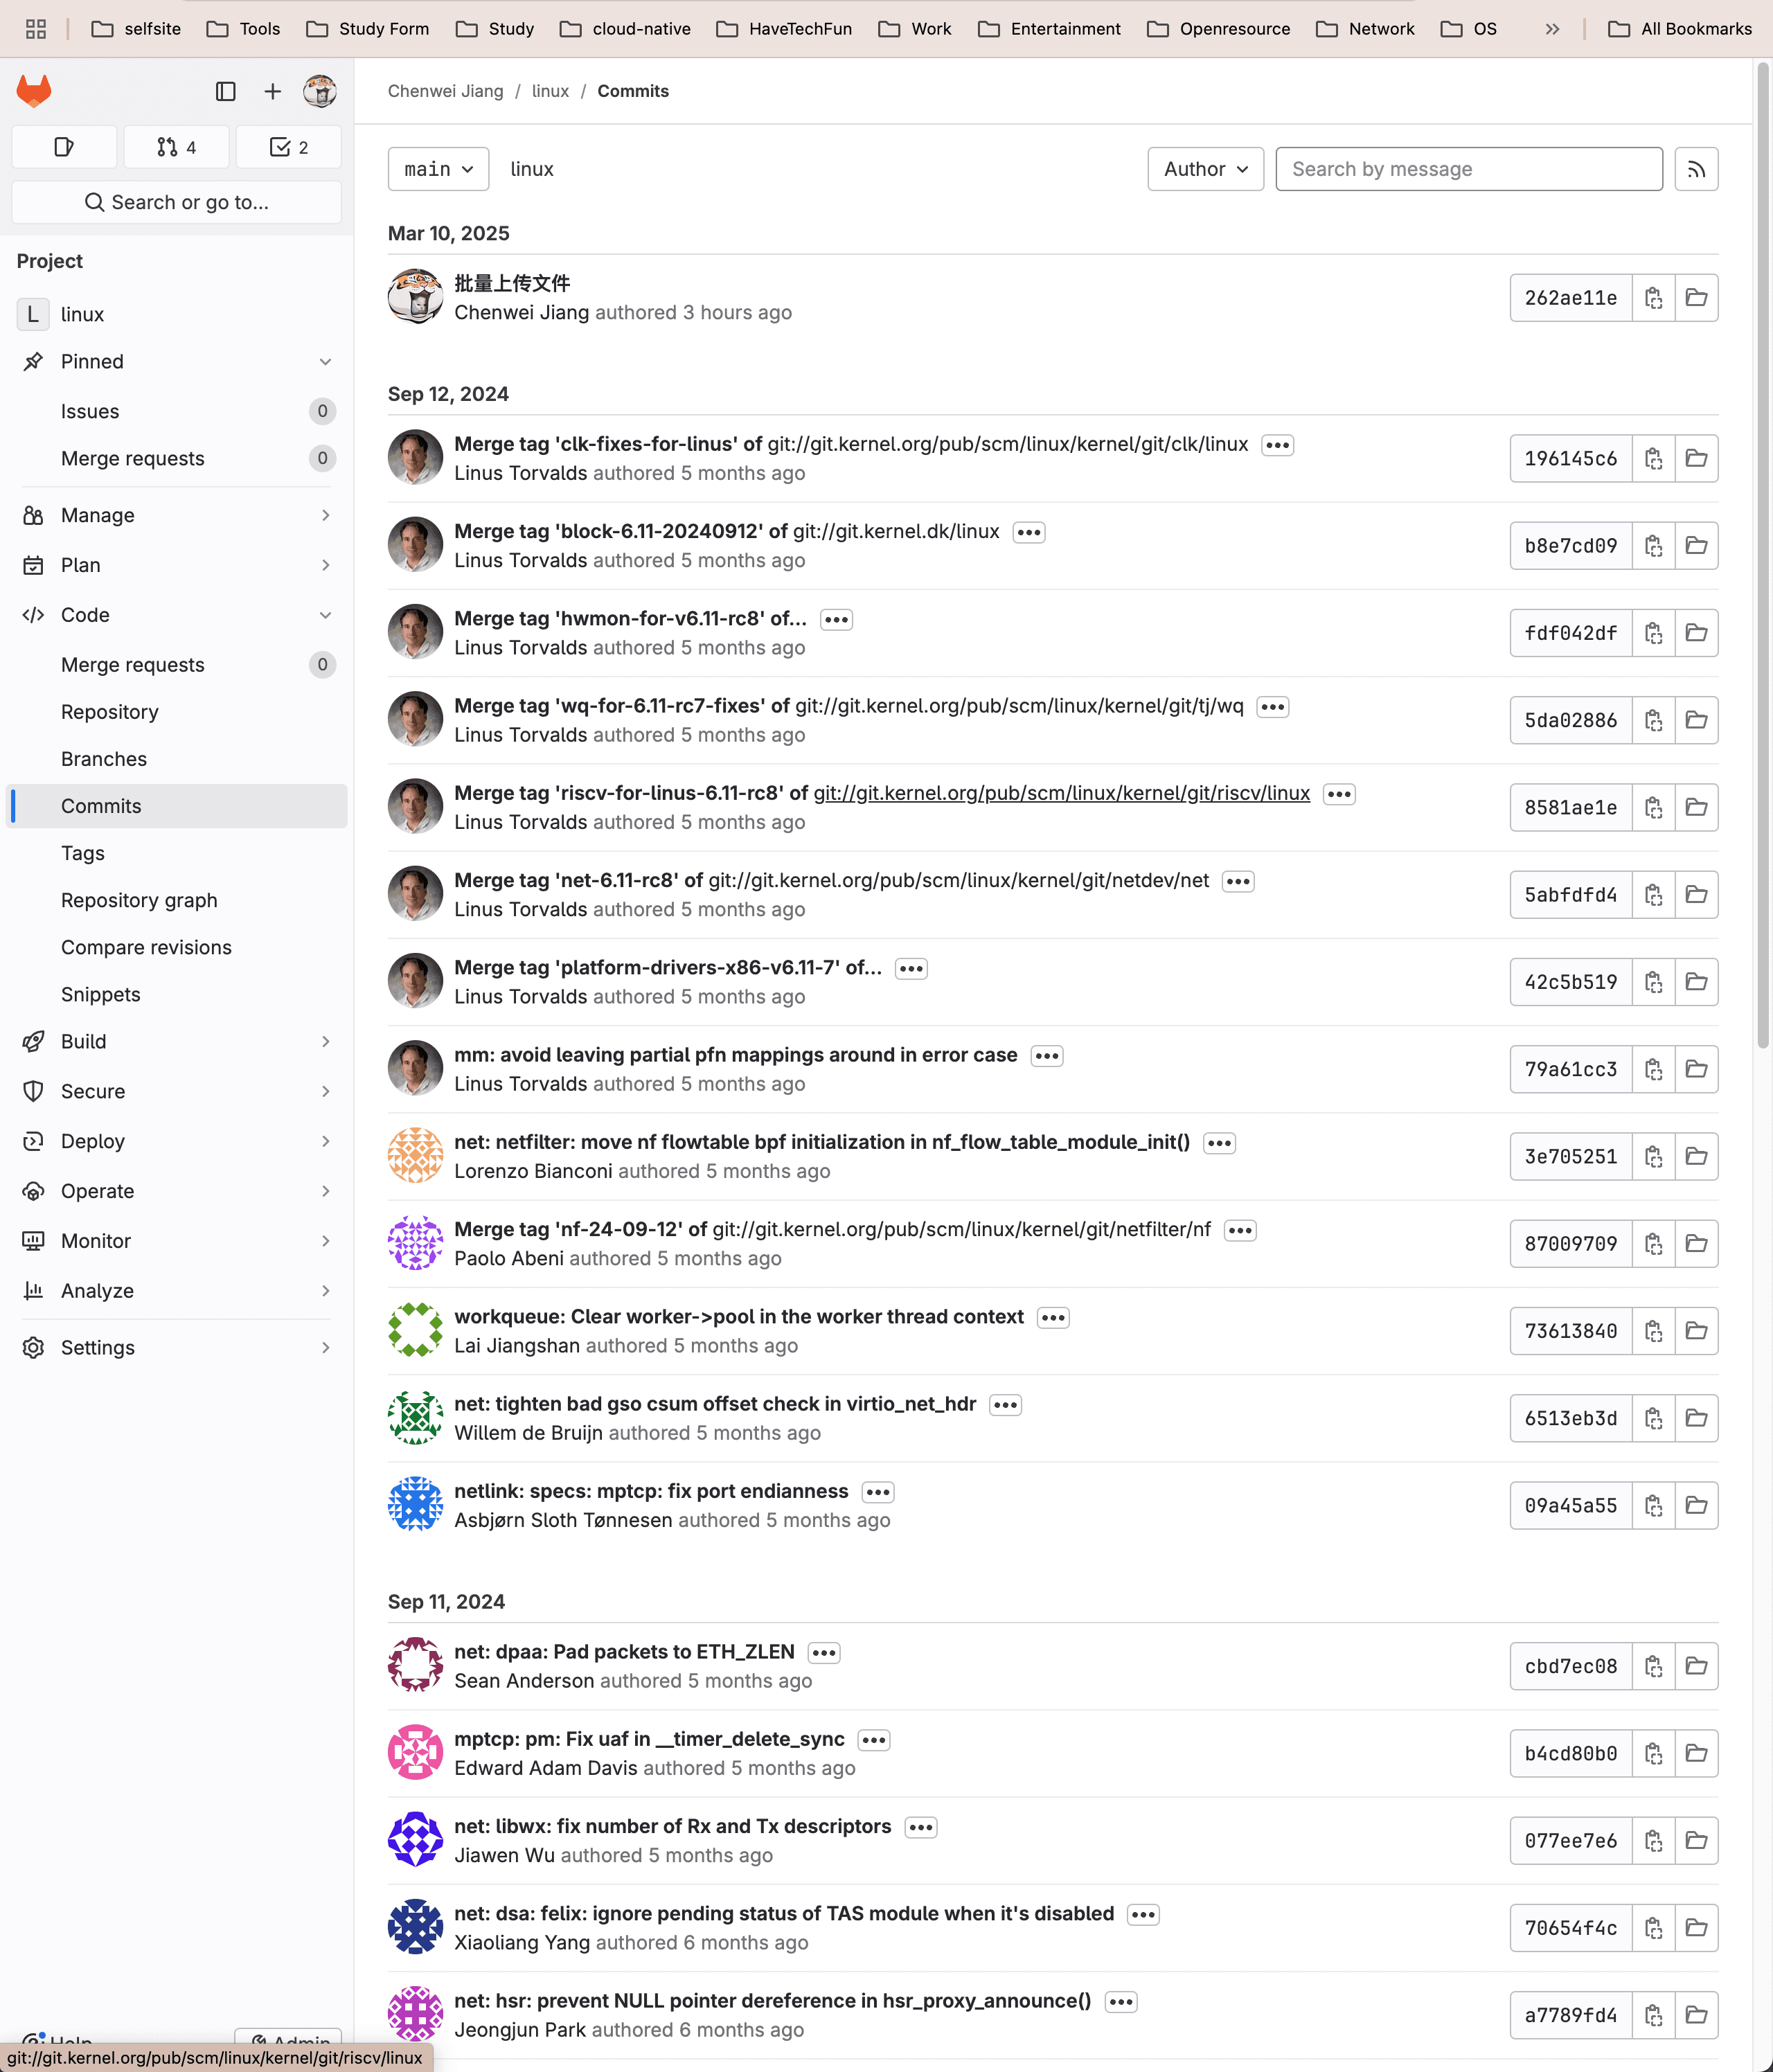This screenshot has height=2072, width=1773.
Task: Copy commit SHA 196145c6
Action: pos(1653,458)
